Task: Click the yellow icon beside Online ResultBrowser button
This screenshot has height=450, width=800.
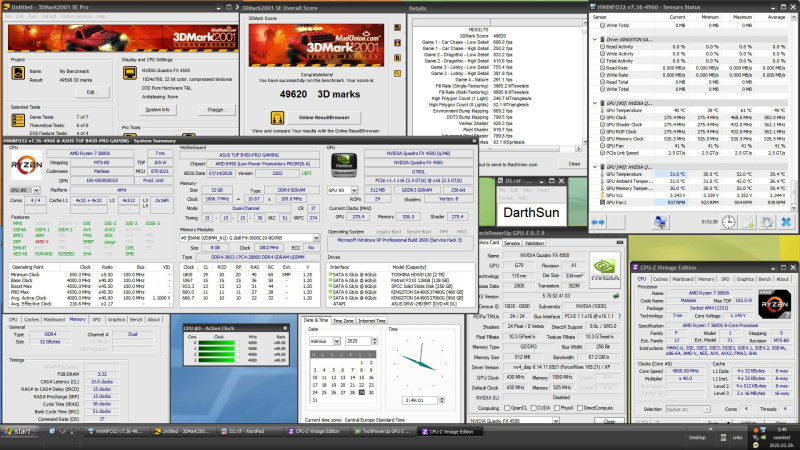Action: click(277, 118)
